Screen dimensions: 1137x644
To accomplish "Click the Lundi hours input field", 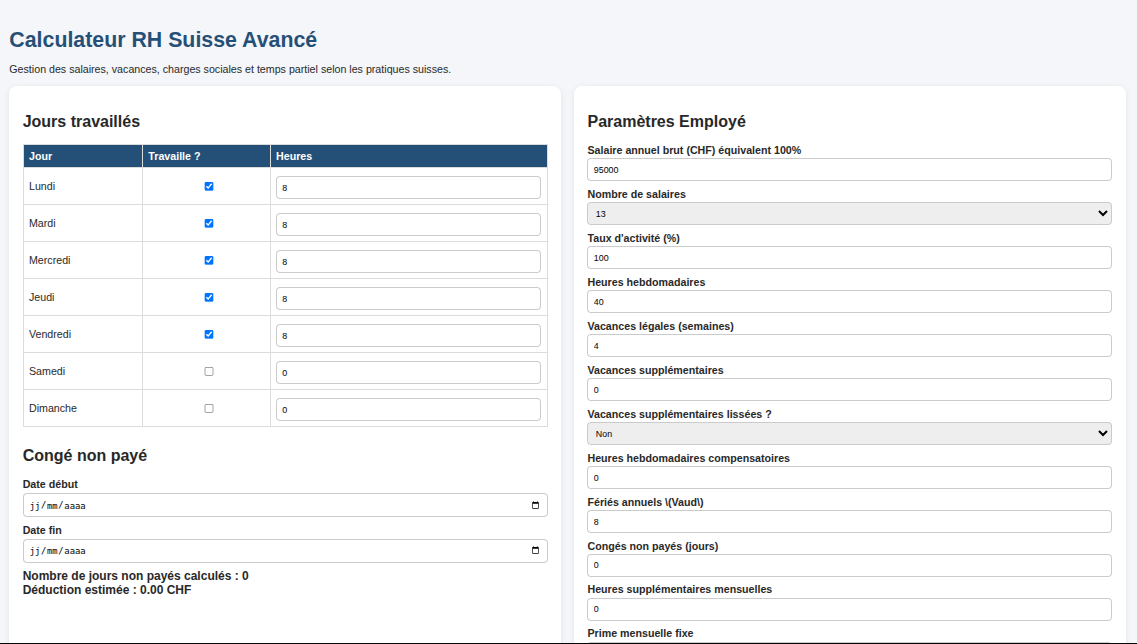I will click(408, 187).
